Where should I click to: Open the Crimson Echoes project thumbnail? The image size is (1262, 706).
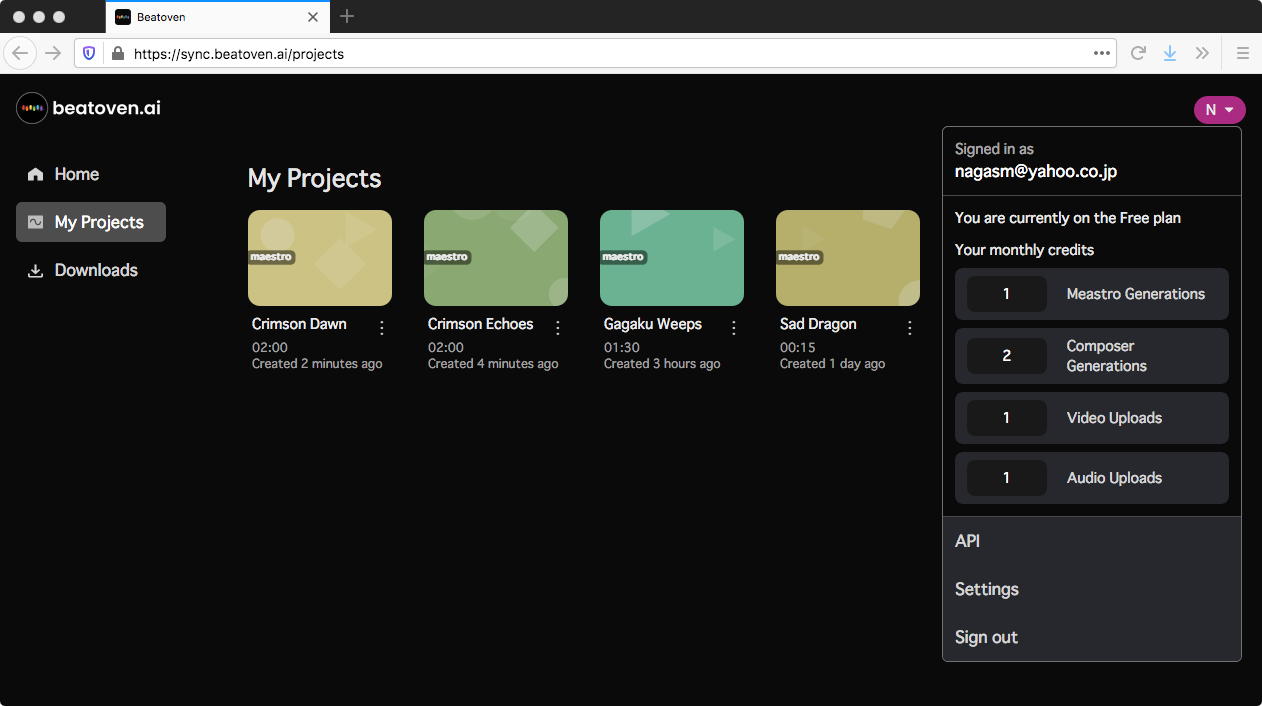pyautogui.click(x=496, y=258)
